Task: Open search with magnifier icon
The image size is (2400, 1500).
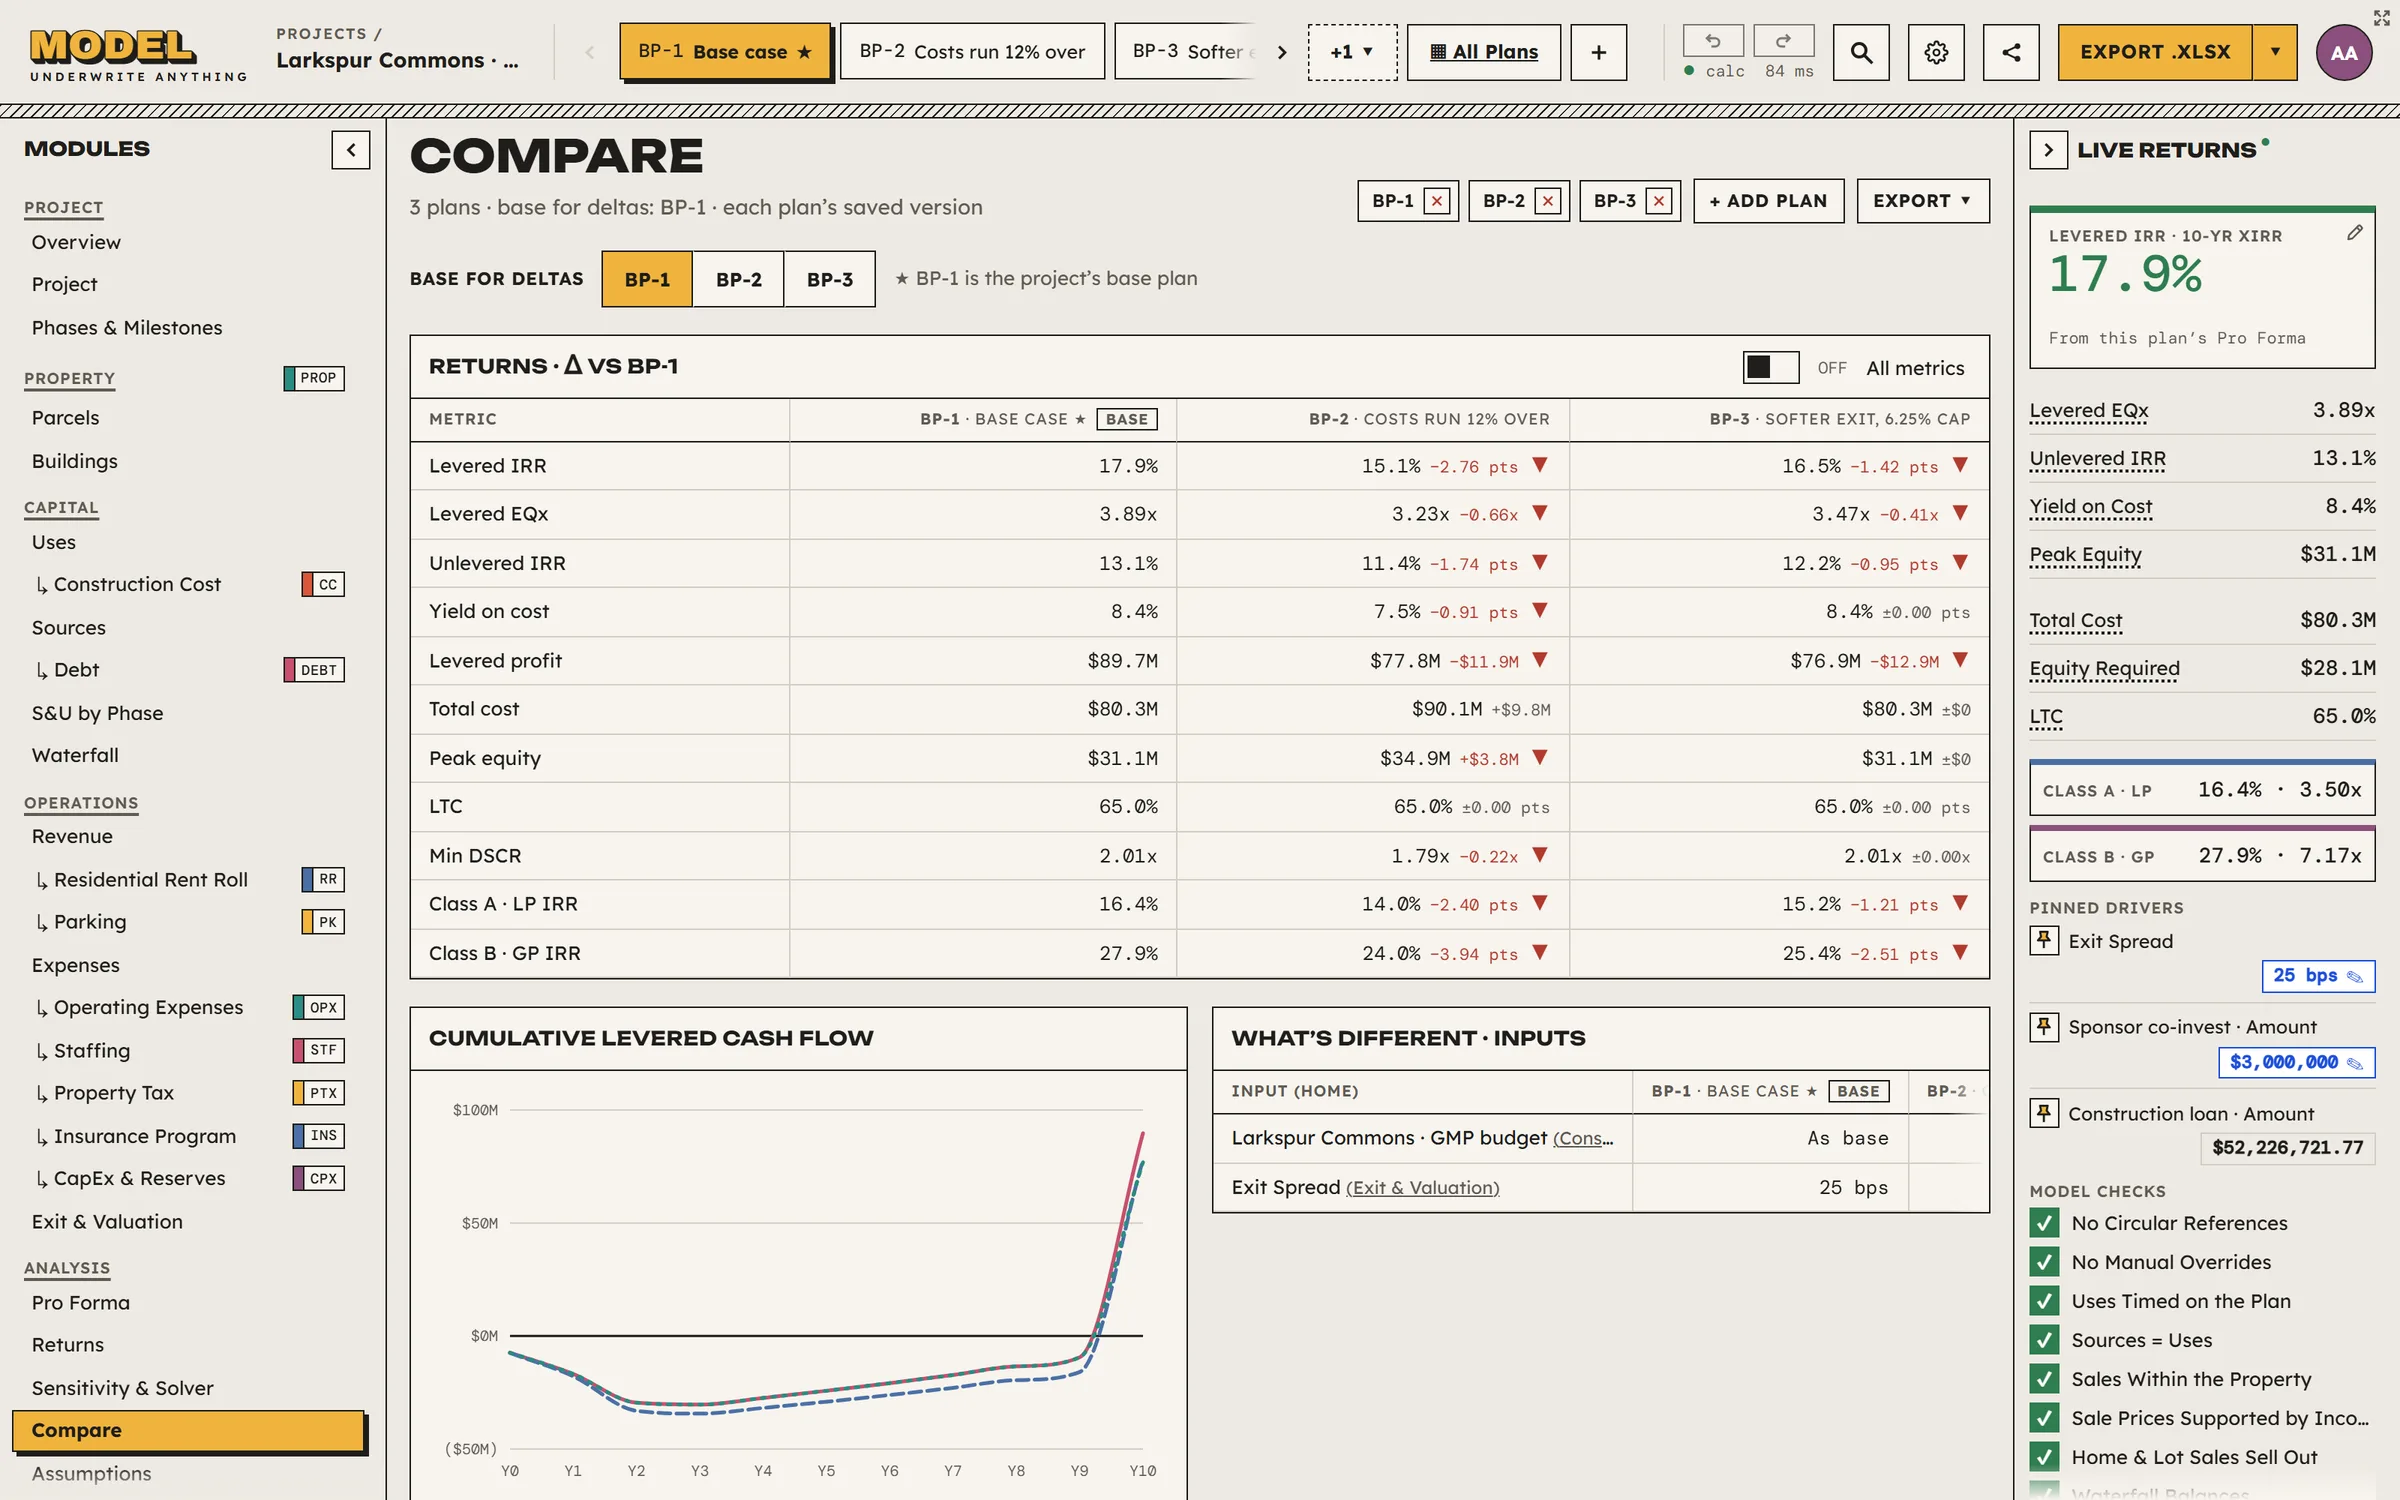Action: click(1861, 52)
